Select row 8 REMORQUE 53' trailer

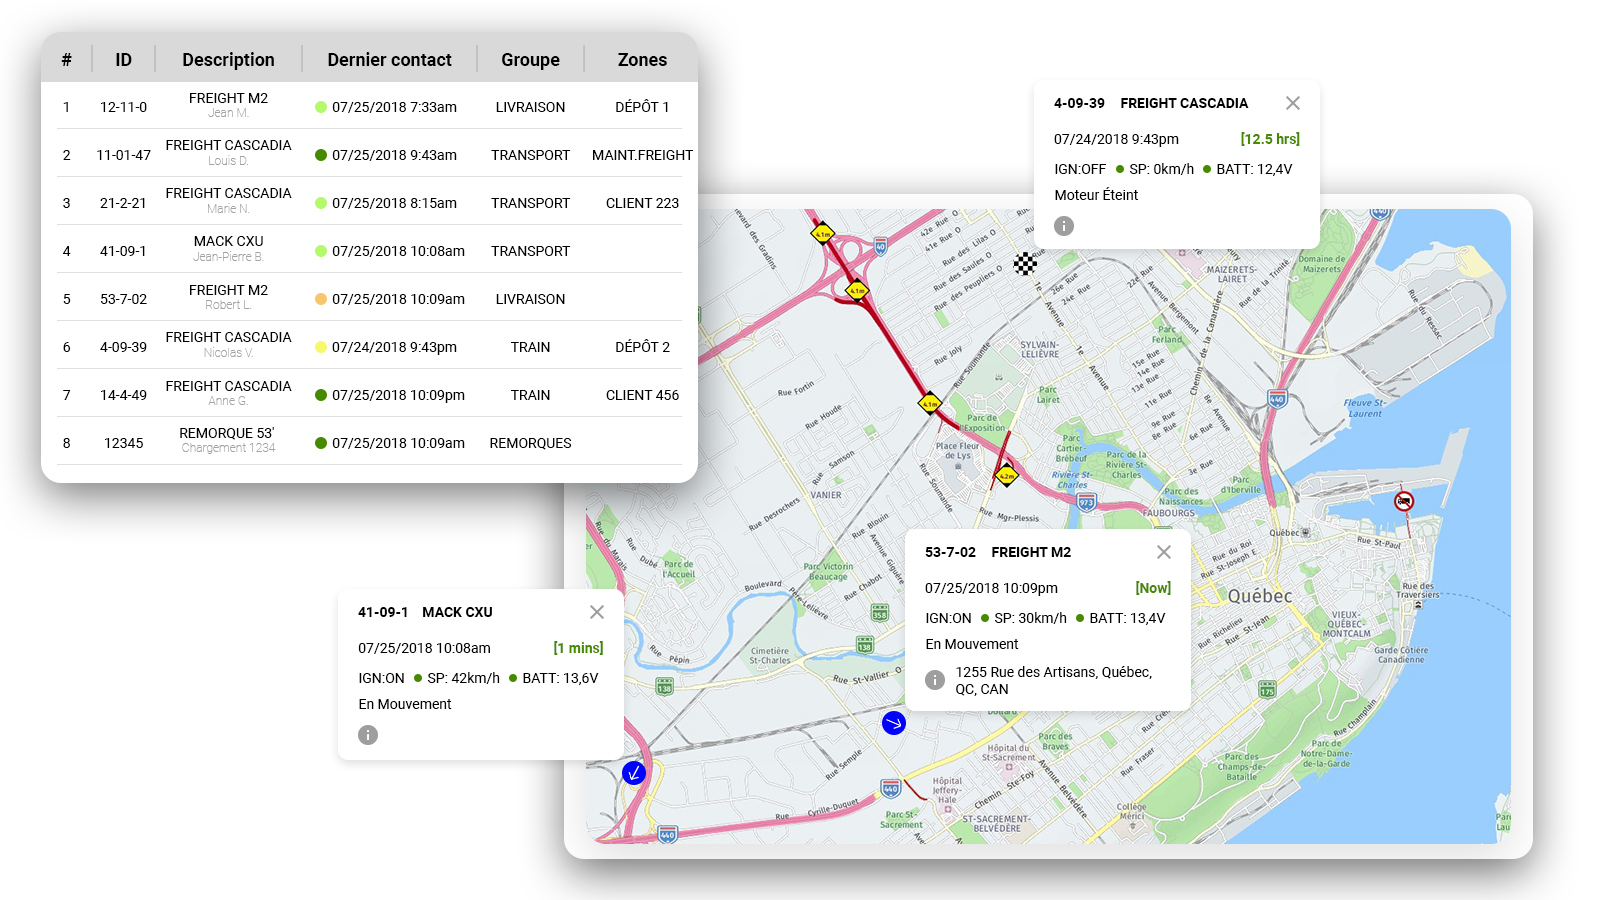point(228,441)
